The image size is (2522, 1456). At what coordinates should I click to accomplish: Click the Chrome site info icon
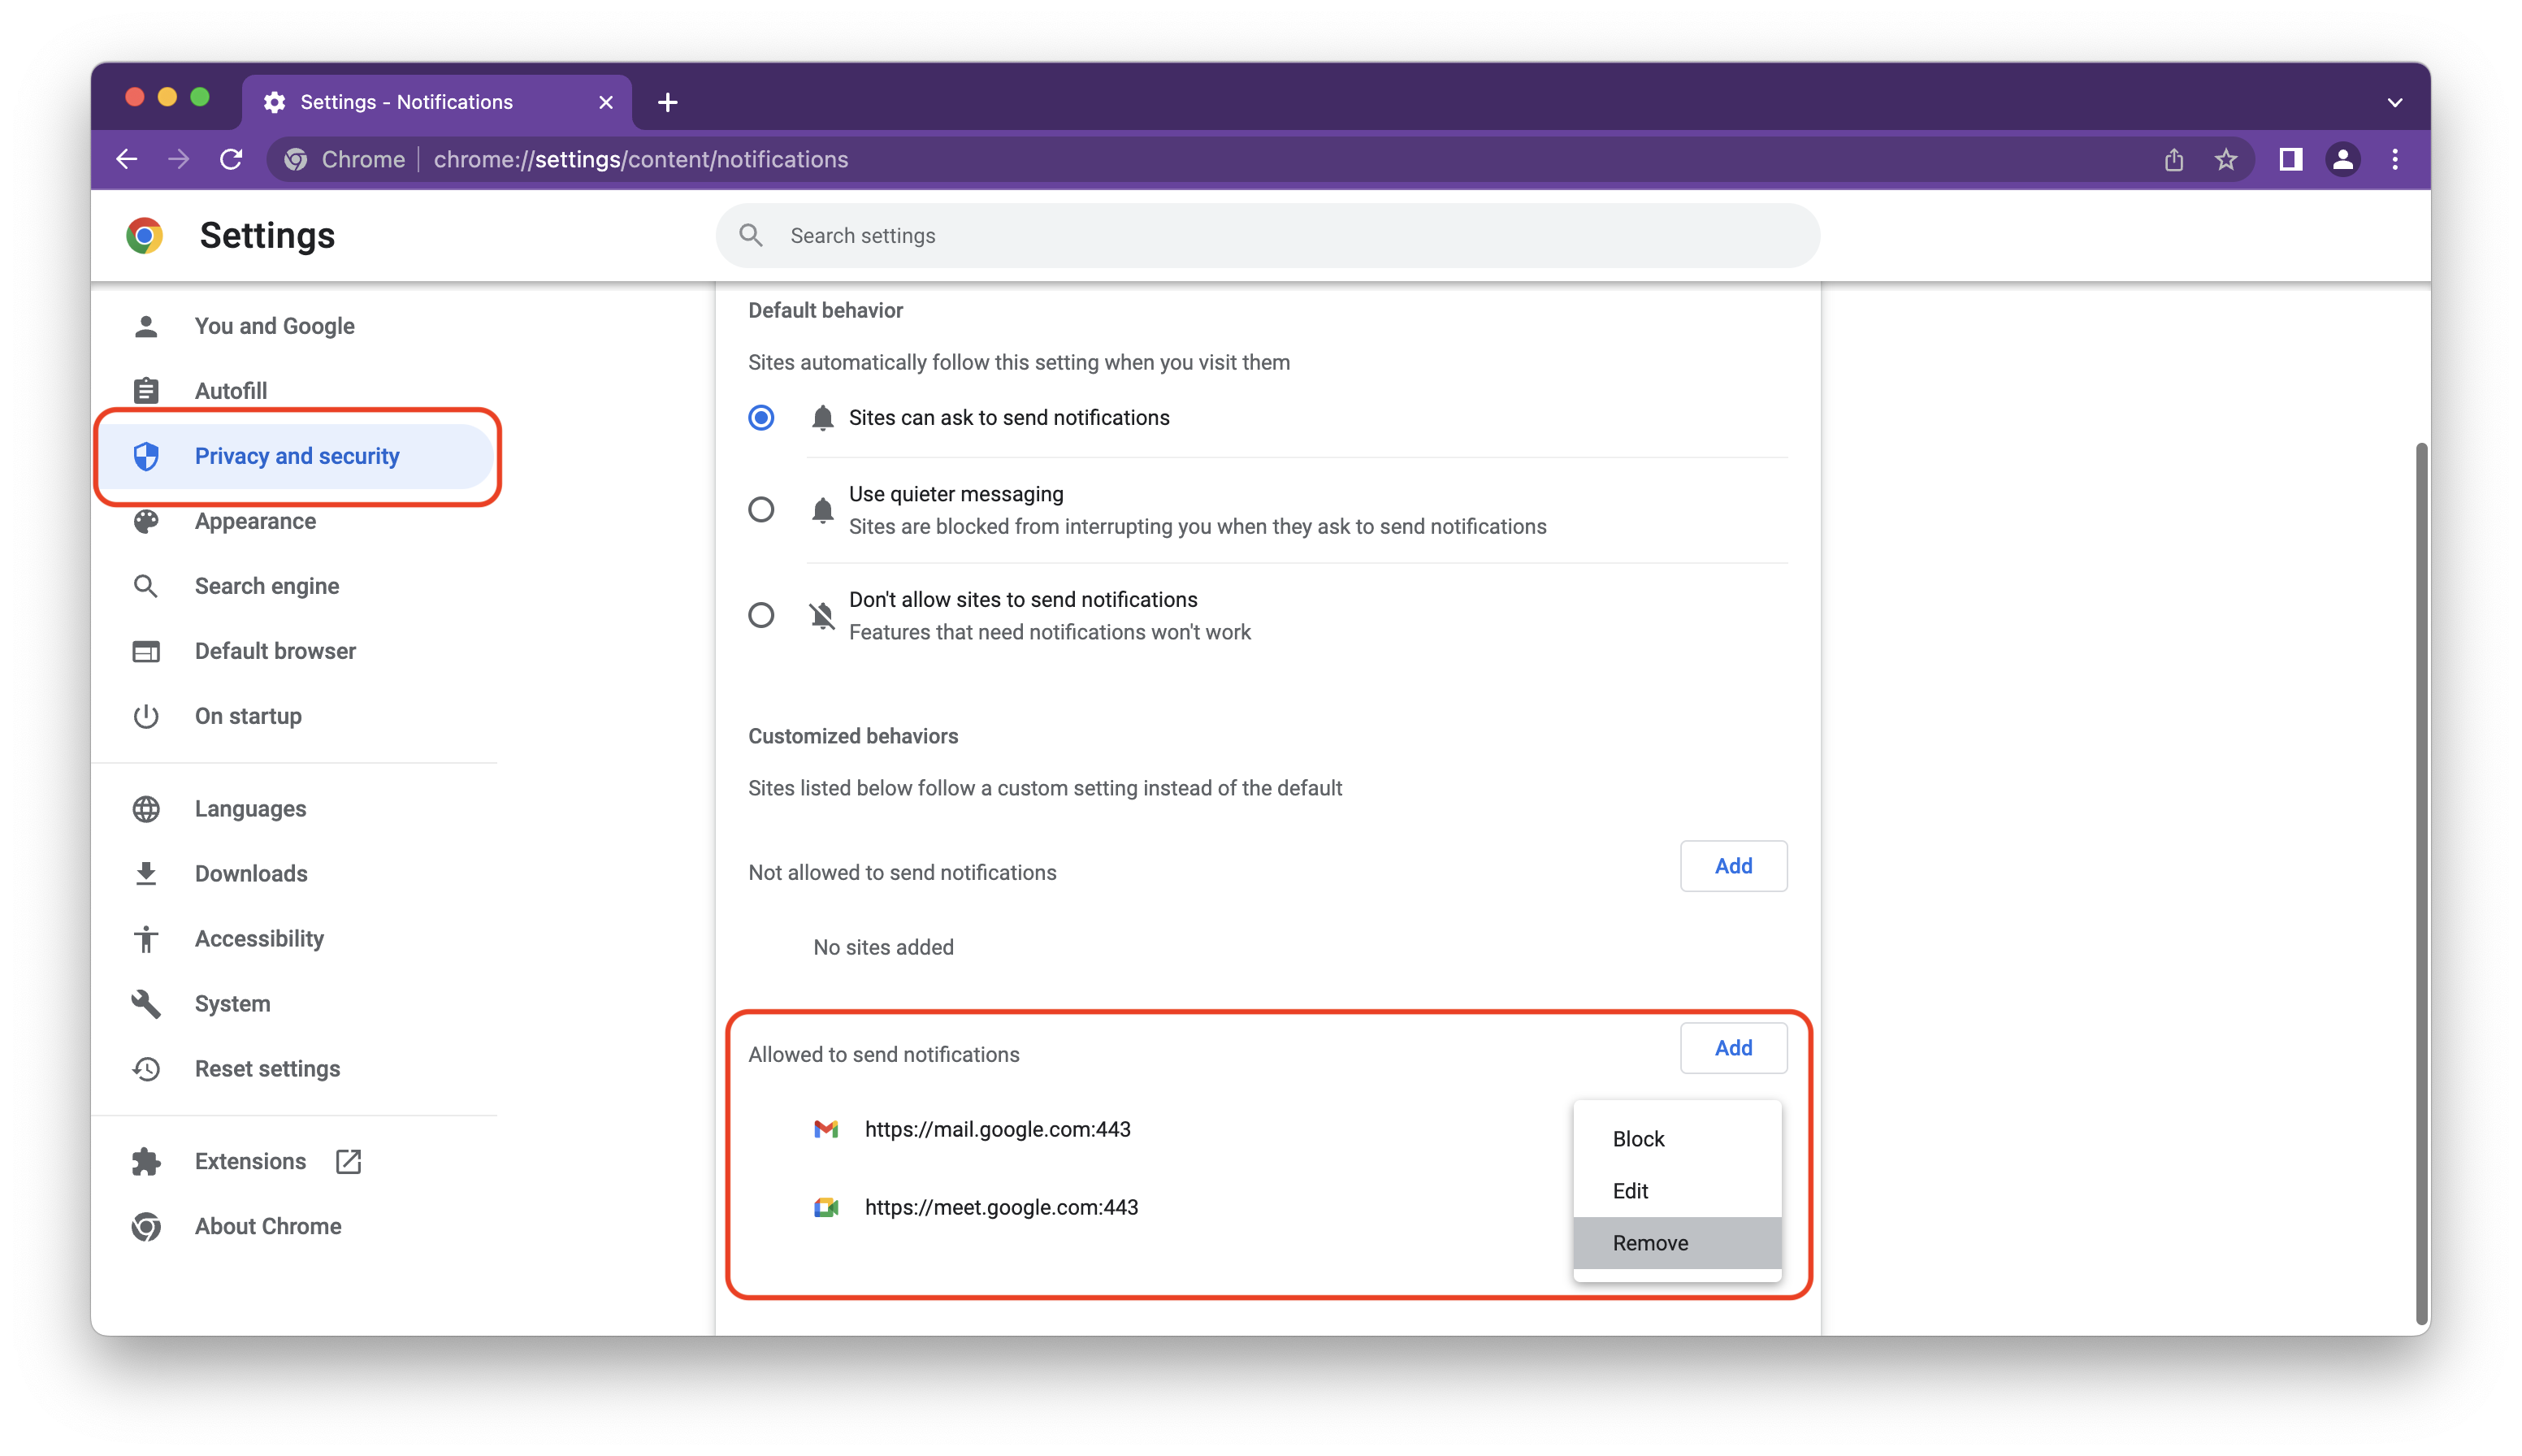296,159
